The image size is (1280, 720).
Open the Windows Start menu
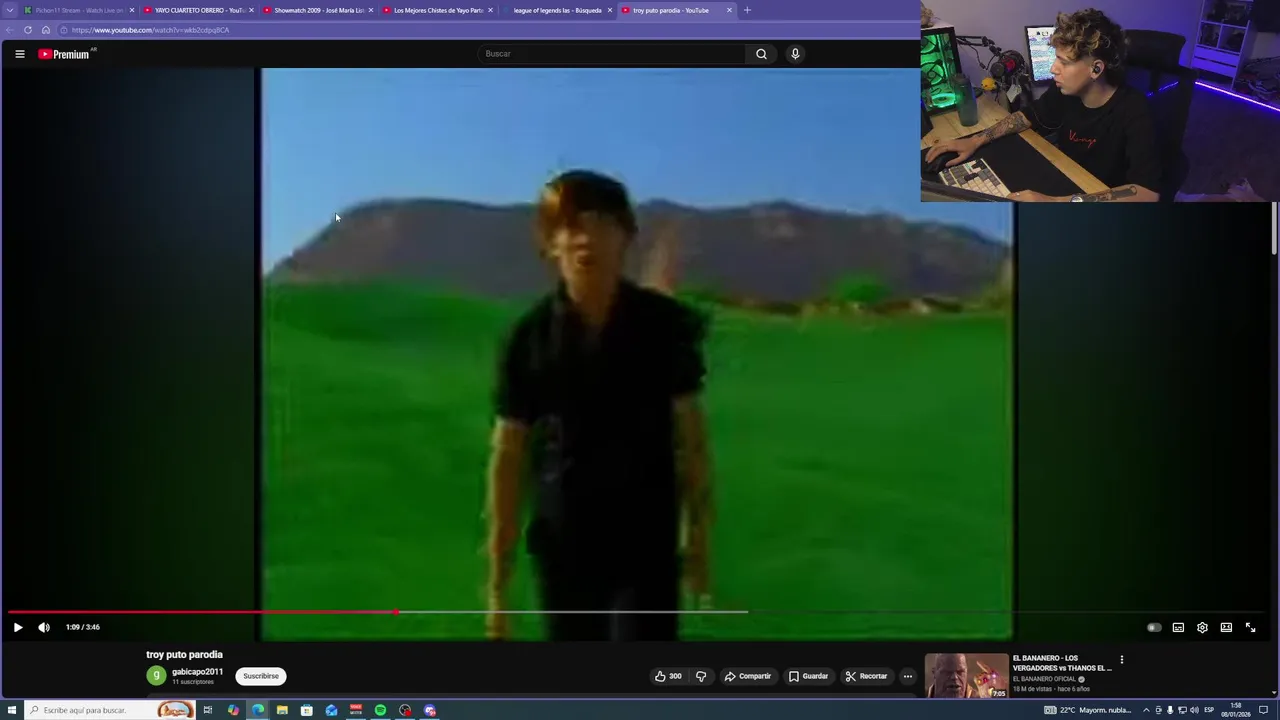tap(12, 710)
